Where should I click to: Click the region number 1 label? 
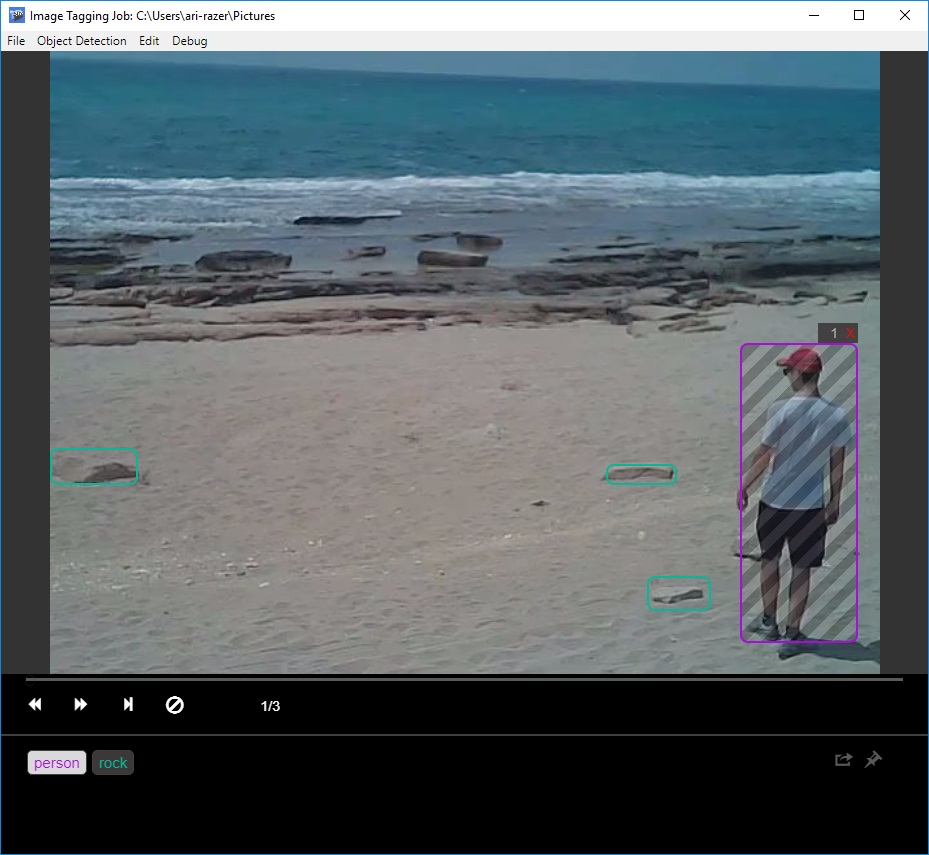coord(834,334)
